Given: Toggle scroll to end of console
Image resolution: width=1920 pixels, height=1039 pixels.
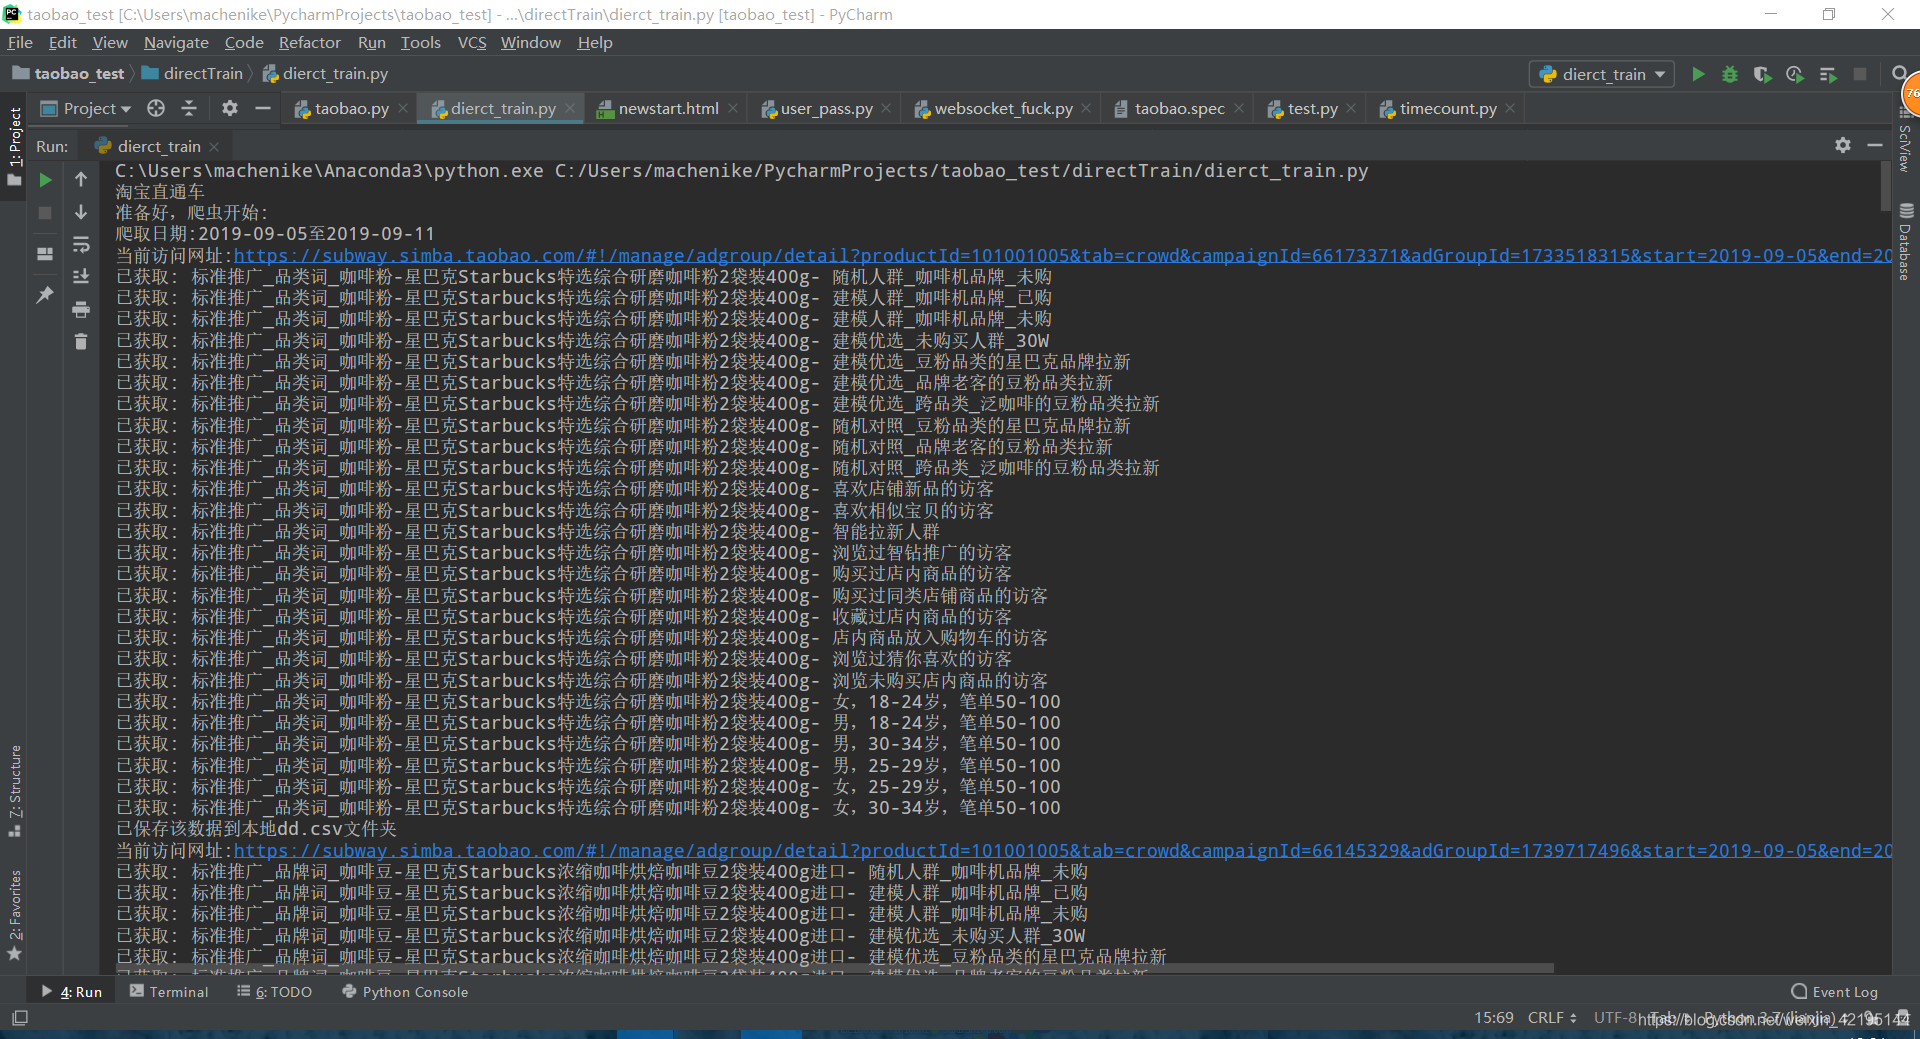Looking at the screenshot, I should pos(81,277).
